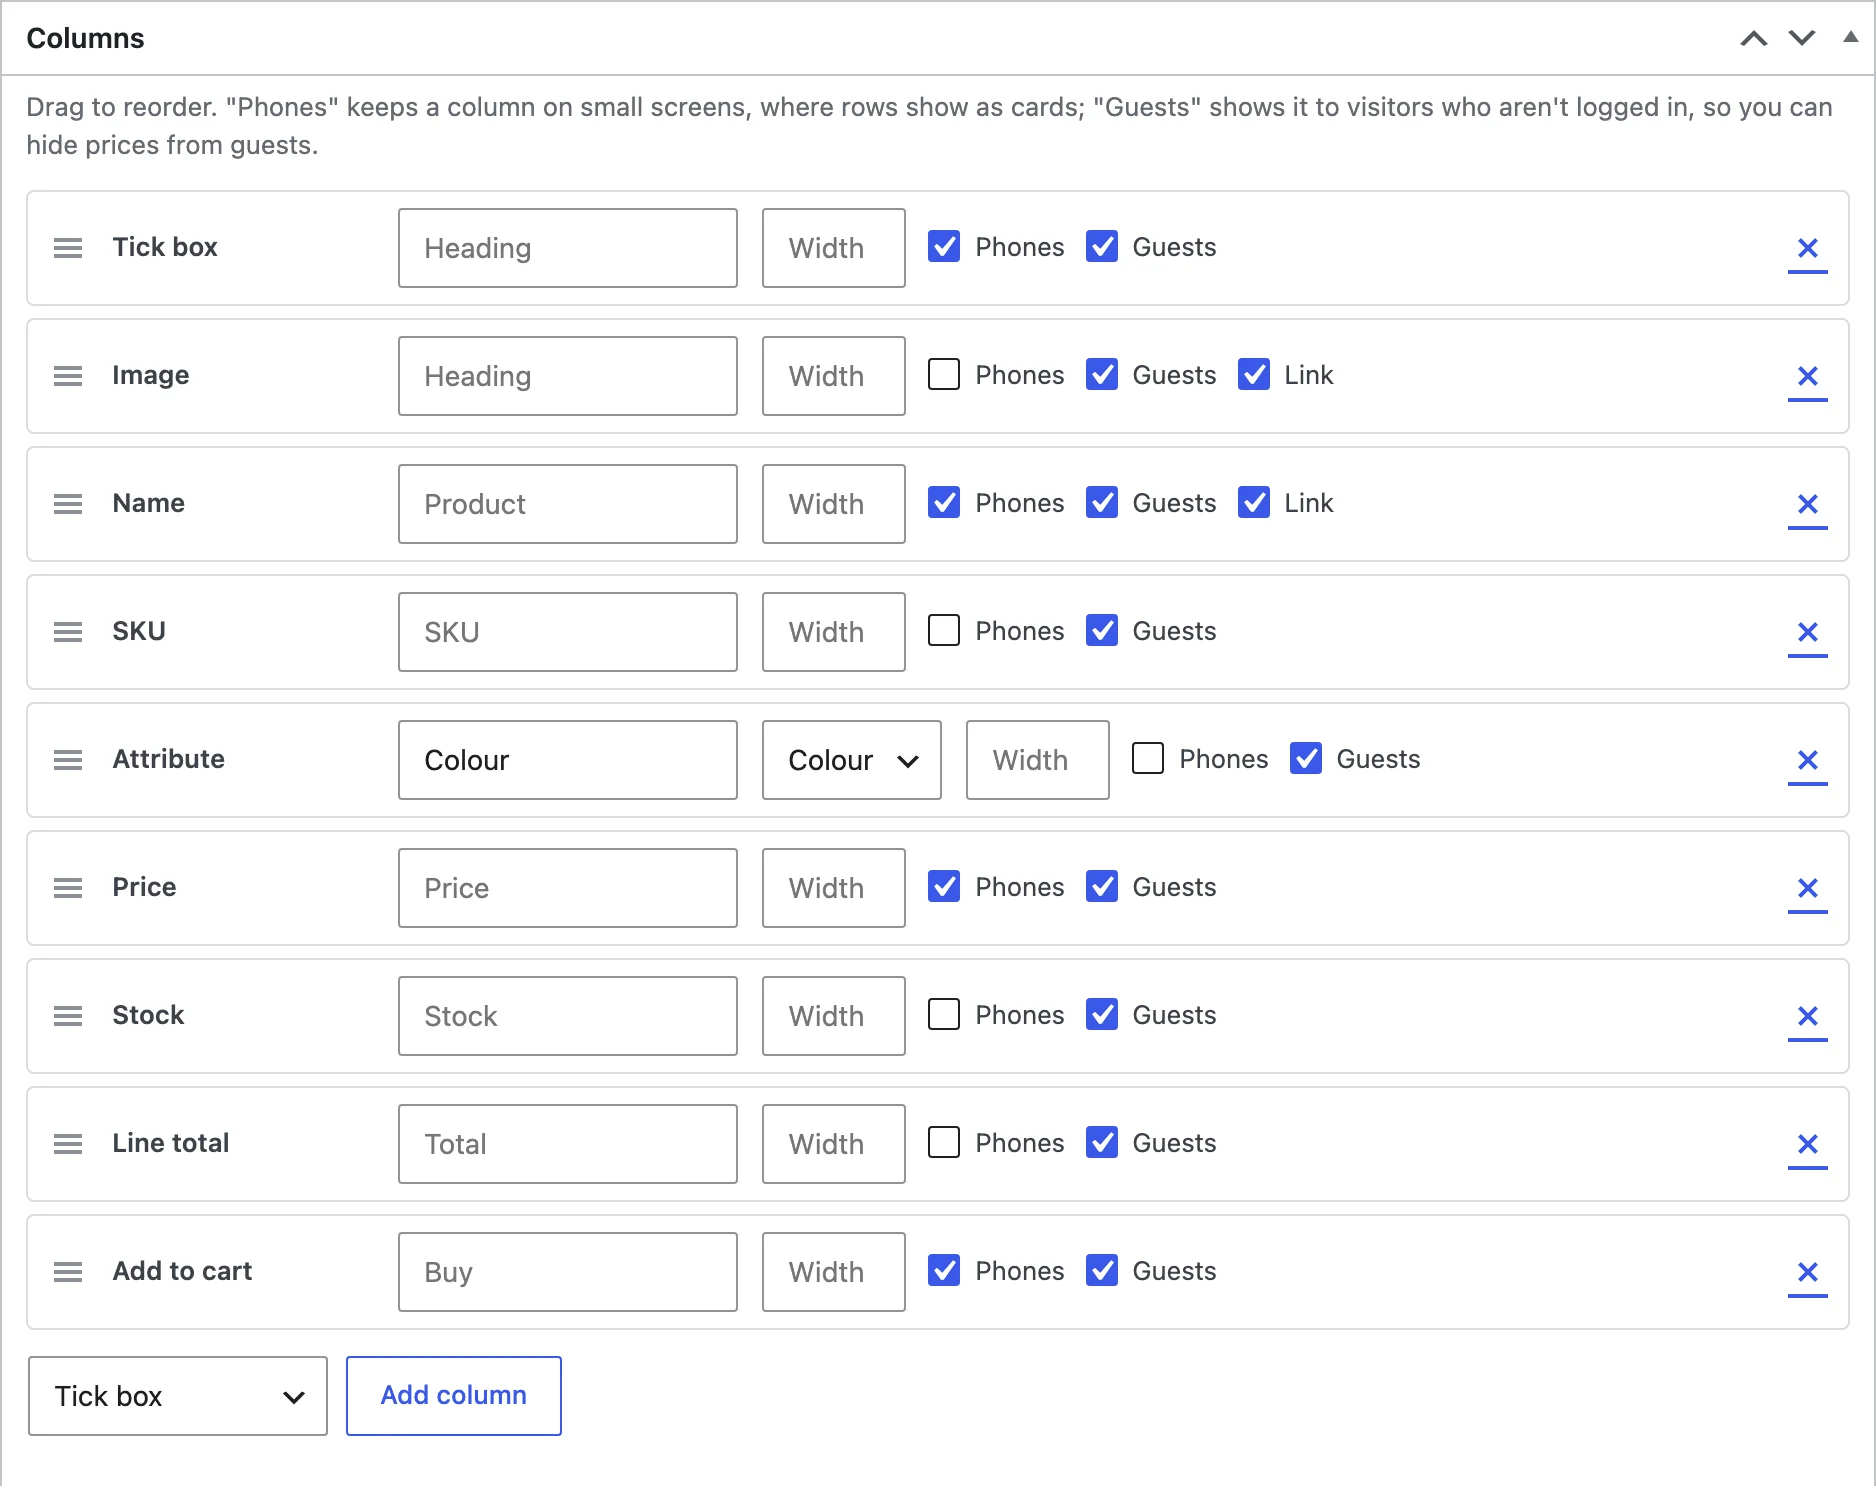Remove the Line total column
Screen dimensions: 1876x1486
click(1807, 1144)
